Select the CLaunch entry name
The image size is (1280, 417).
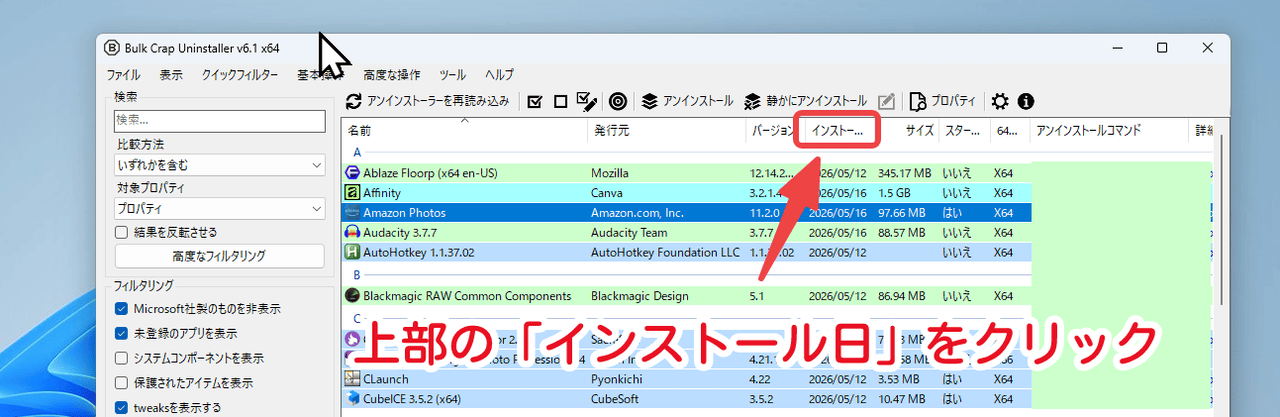point(385,379)
